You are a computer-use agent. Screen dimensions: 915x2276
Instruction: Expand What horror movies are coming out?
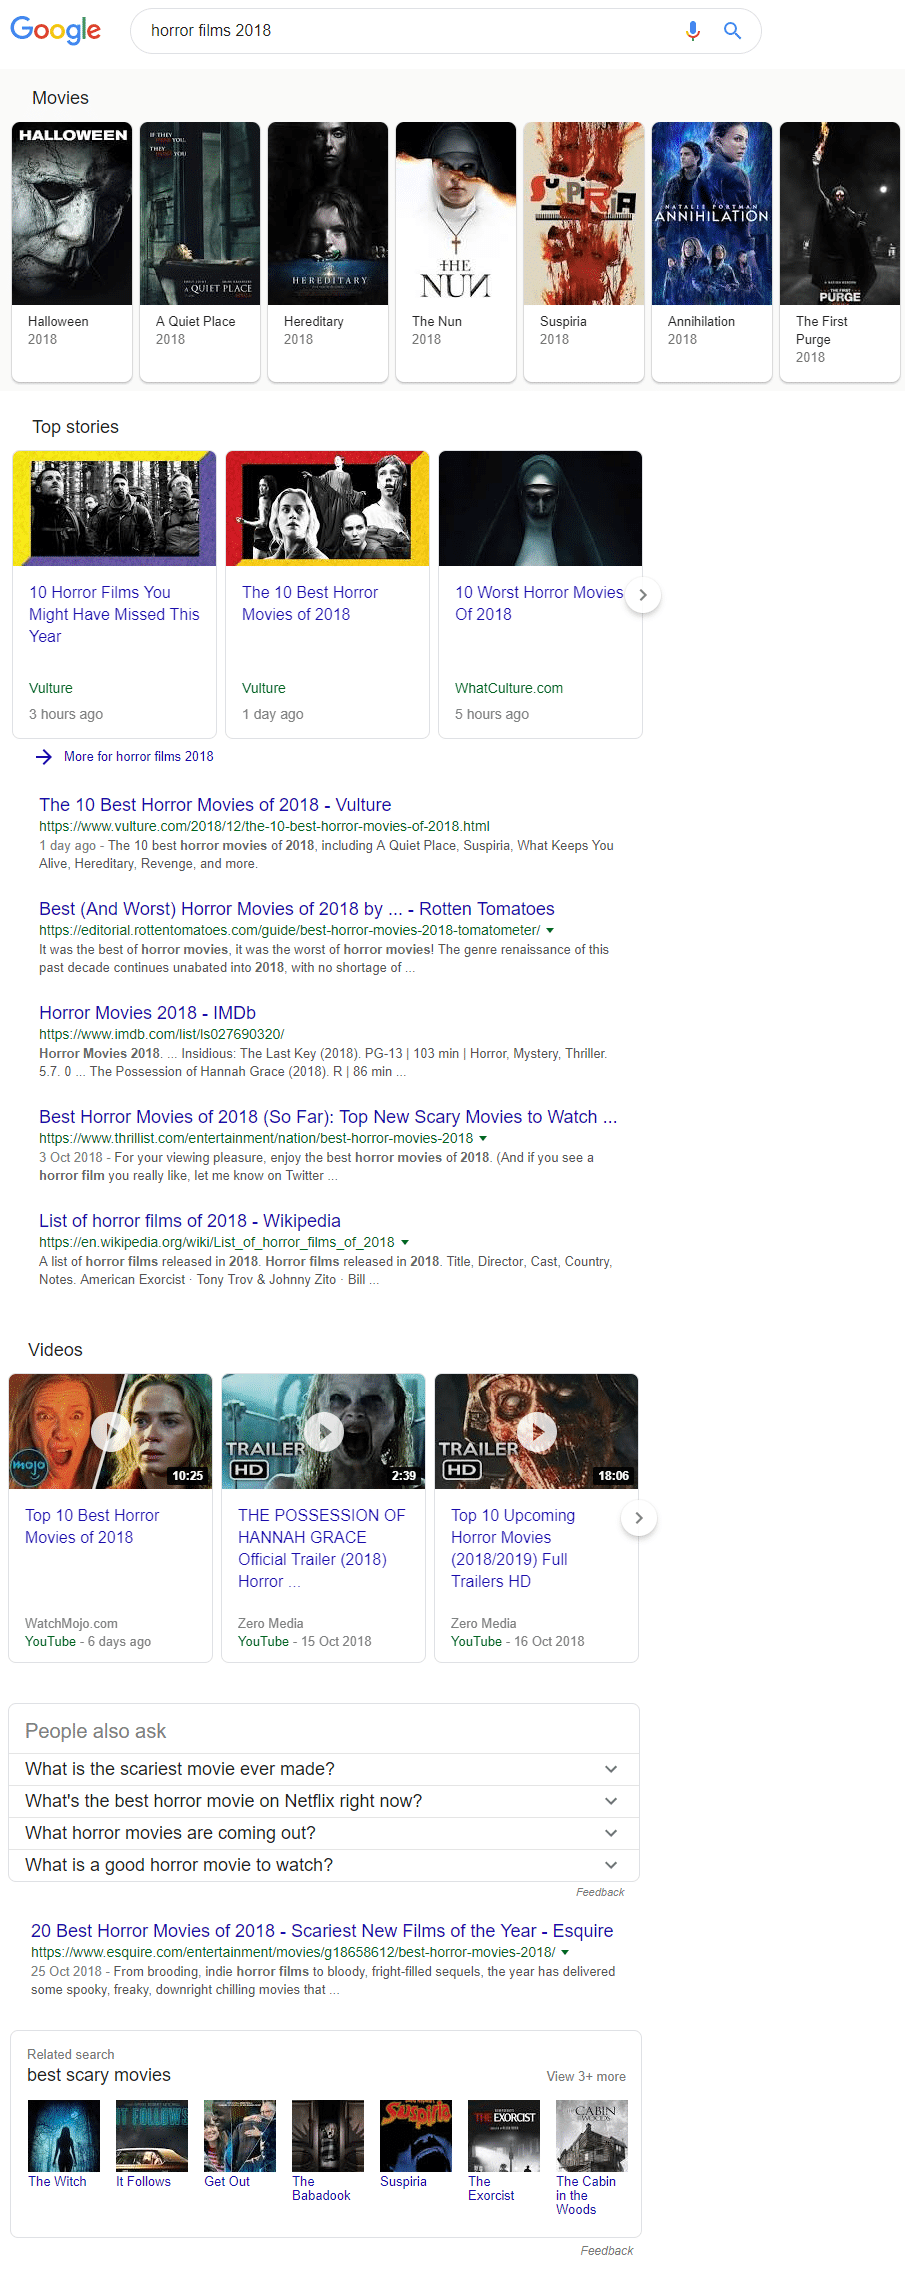click(324, 1833)
